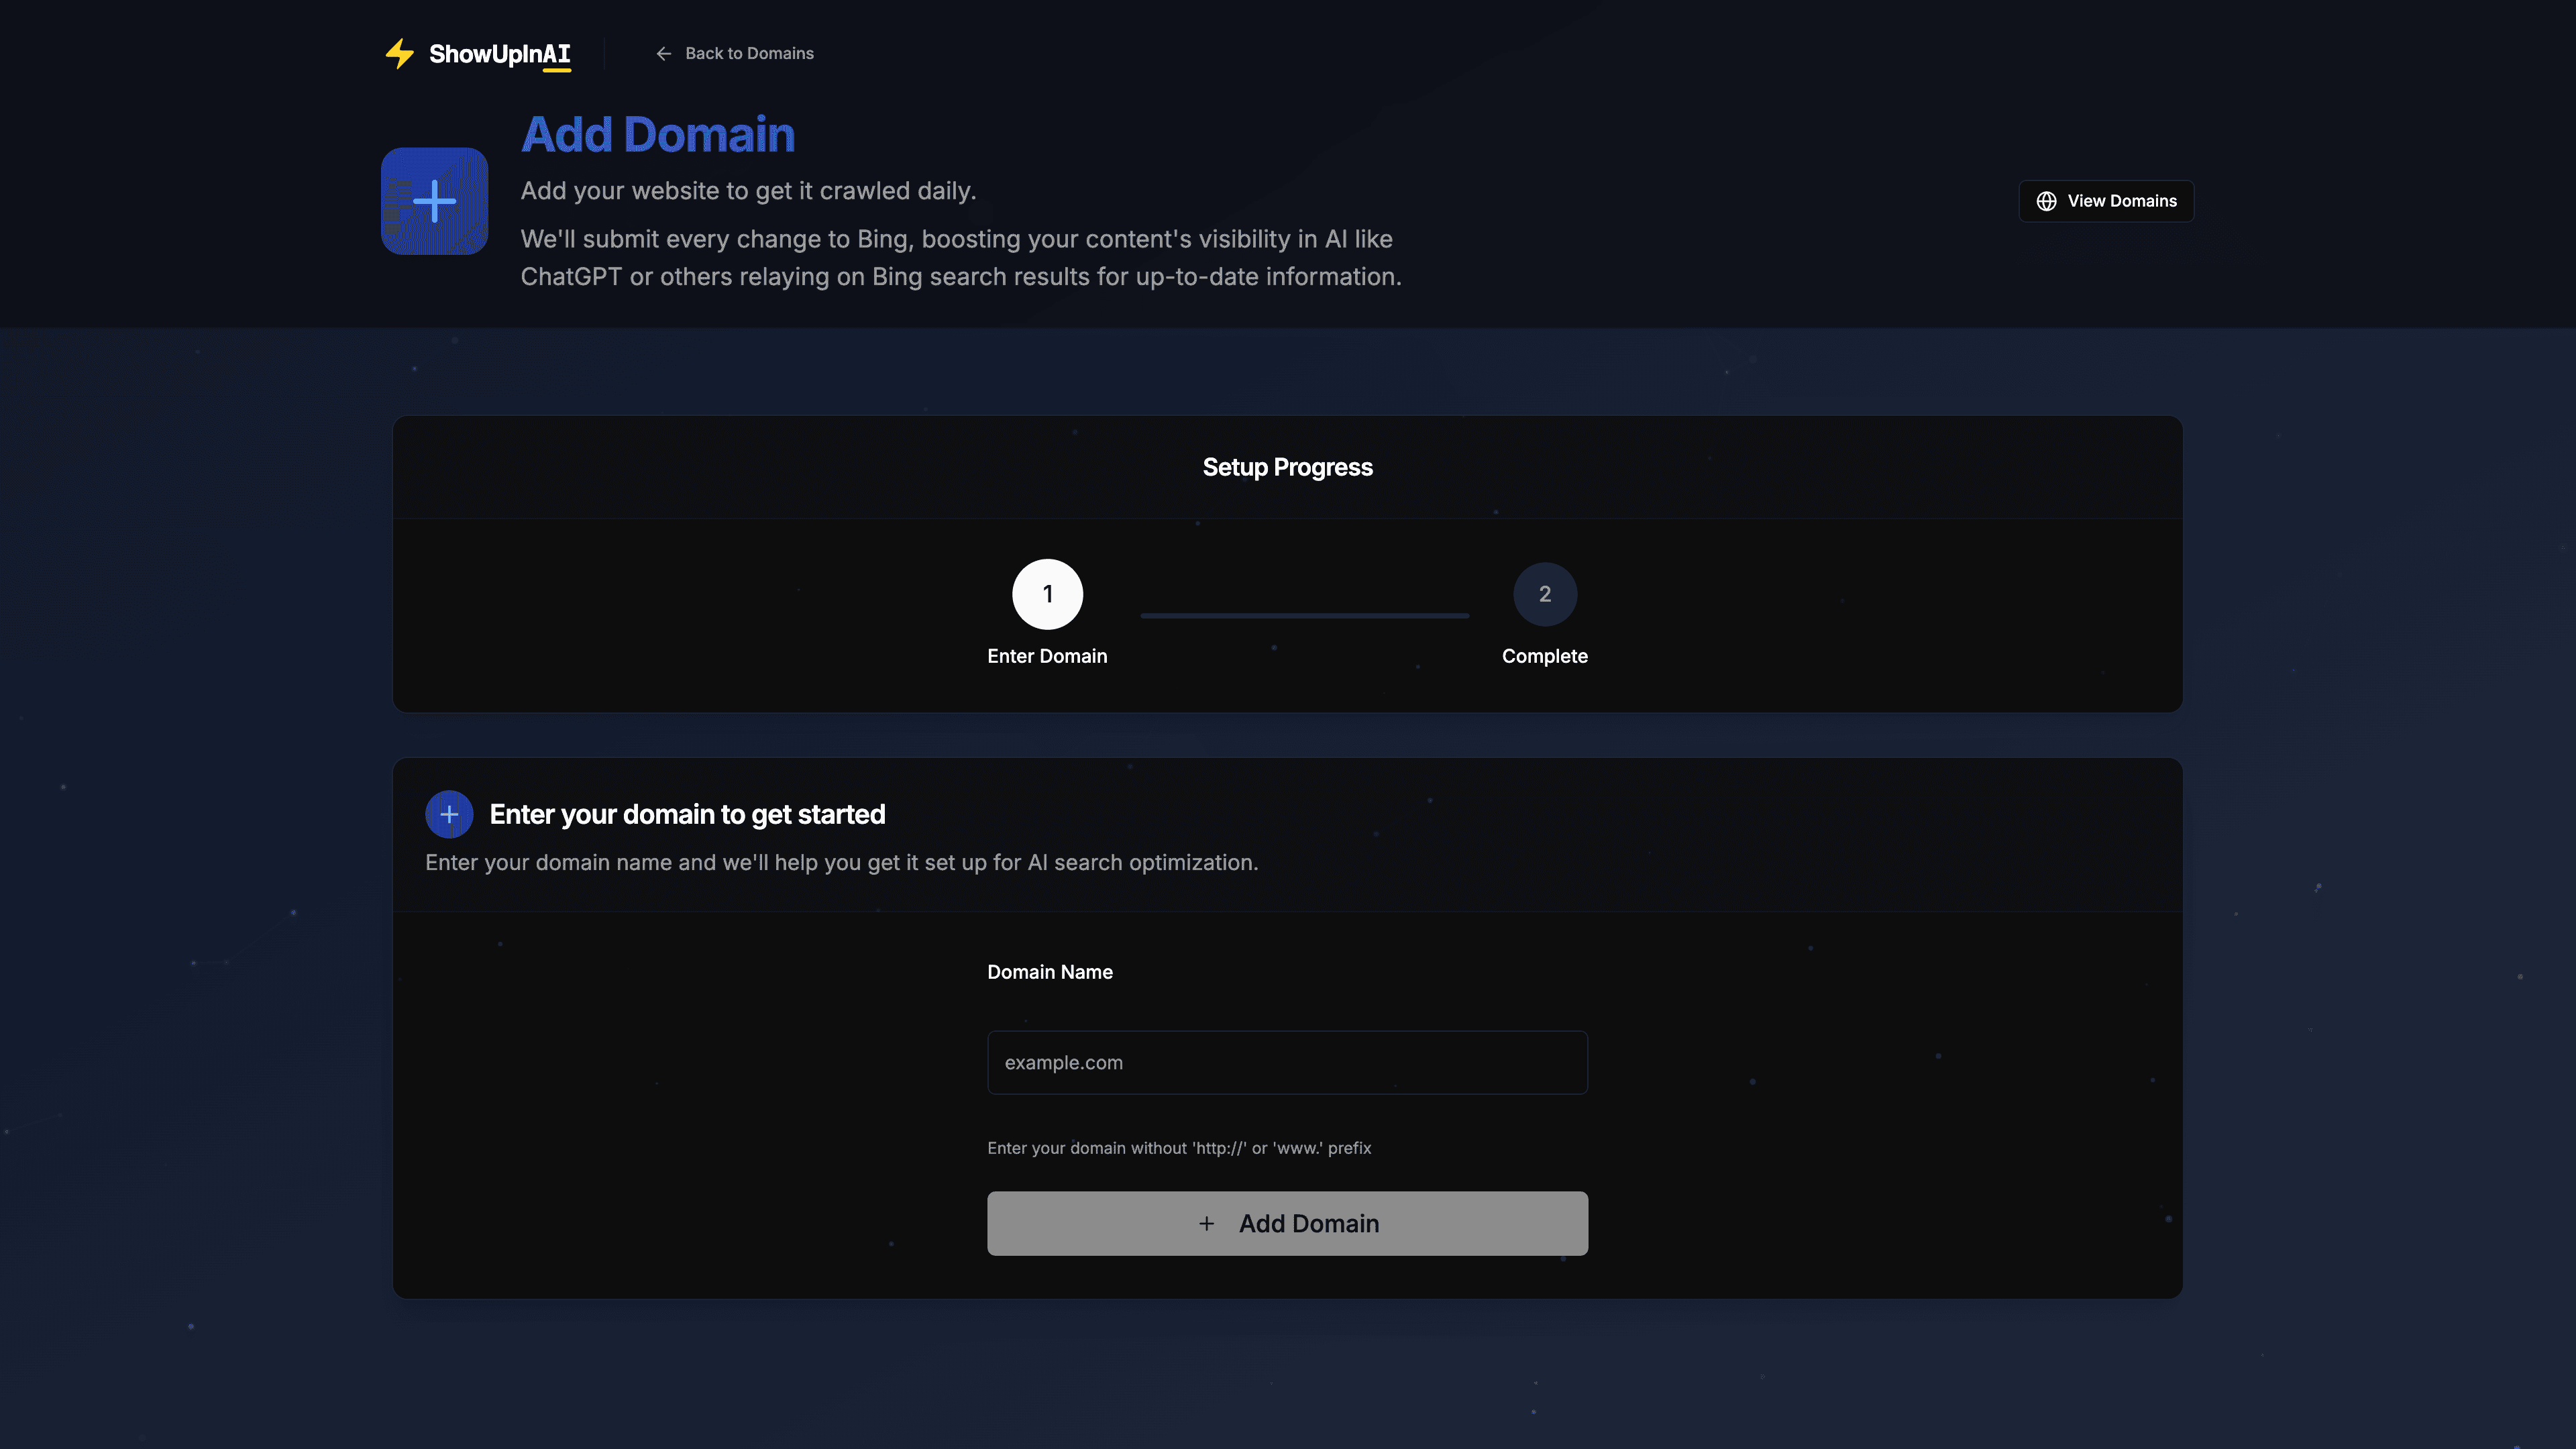
Task: Click the Enter your domain to get started heading
Action: pos(687,814)
